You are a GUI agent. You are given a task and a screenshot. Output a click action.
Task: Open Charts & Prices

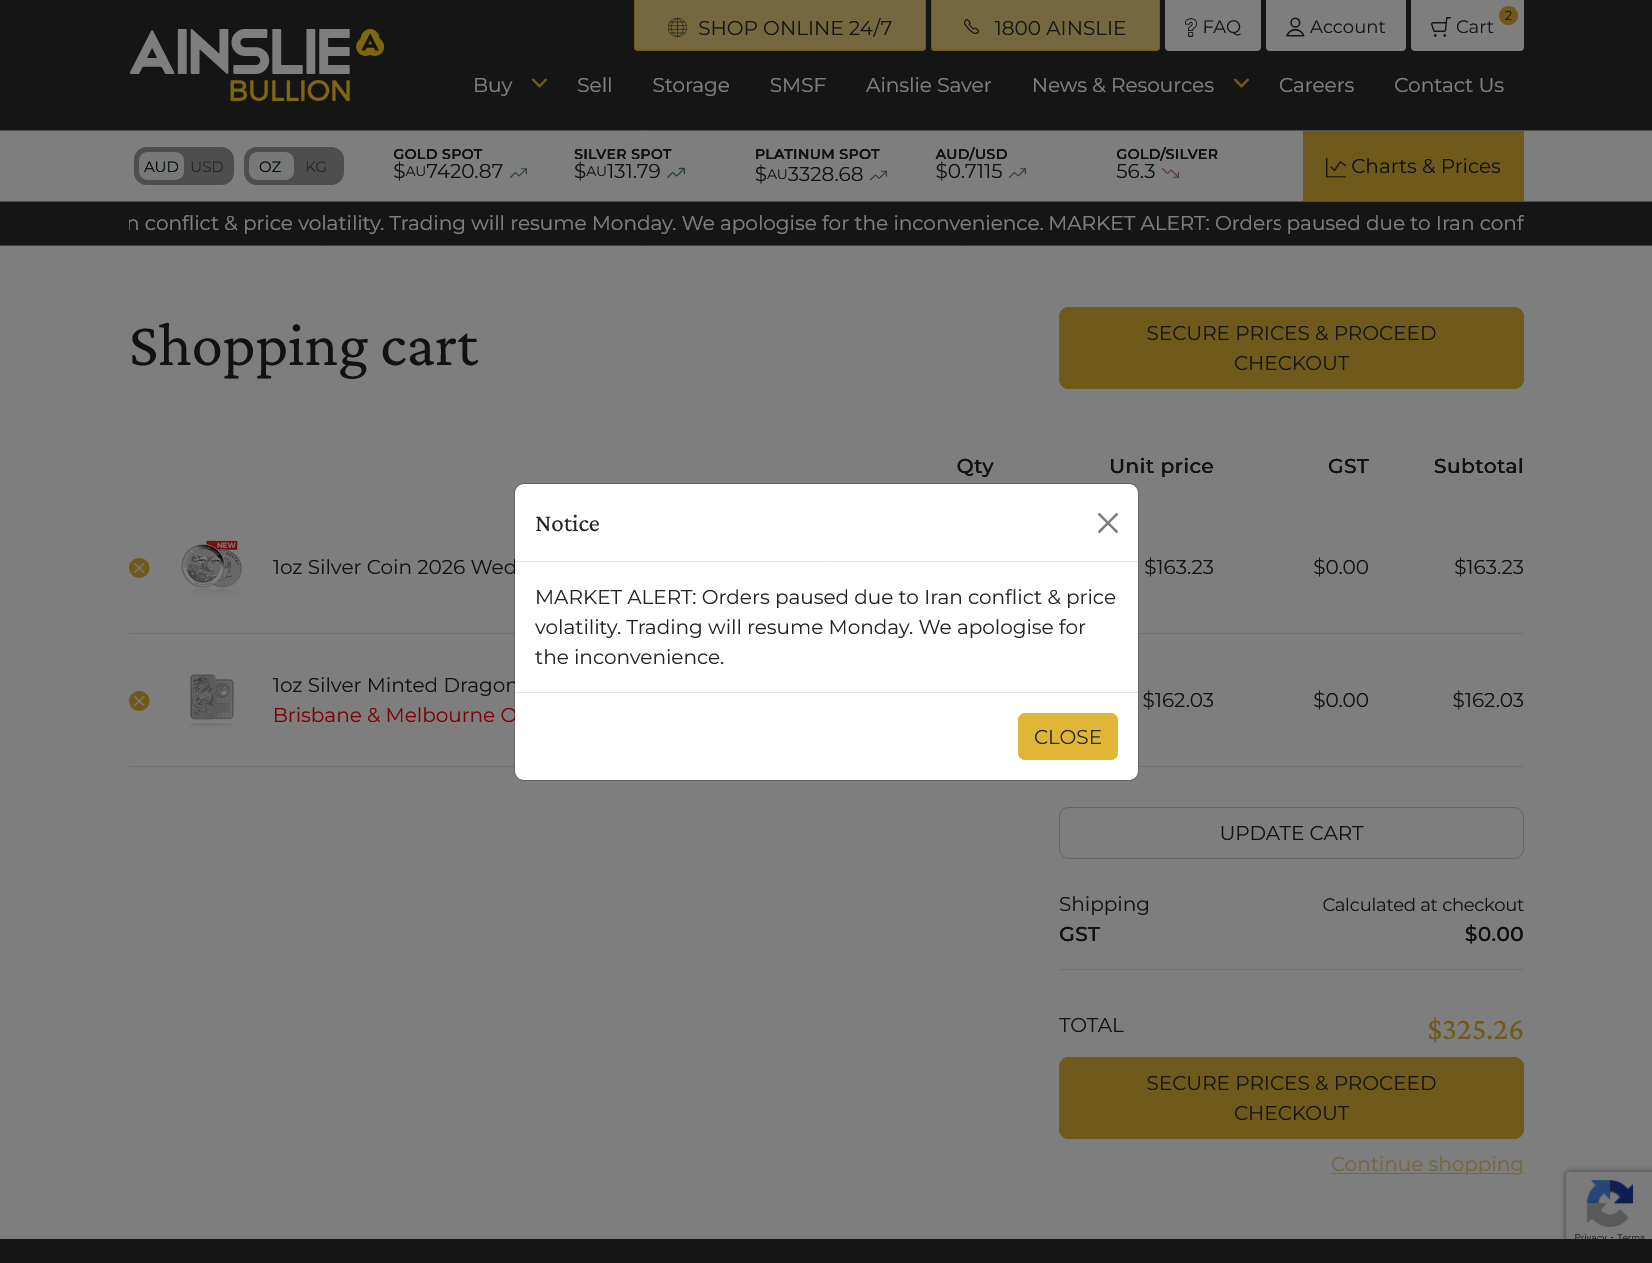pyautogui.click(x=1413, y=166)
